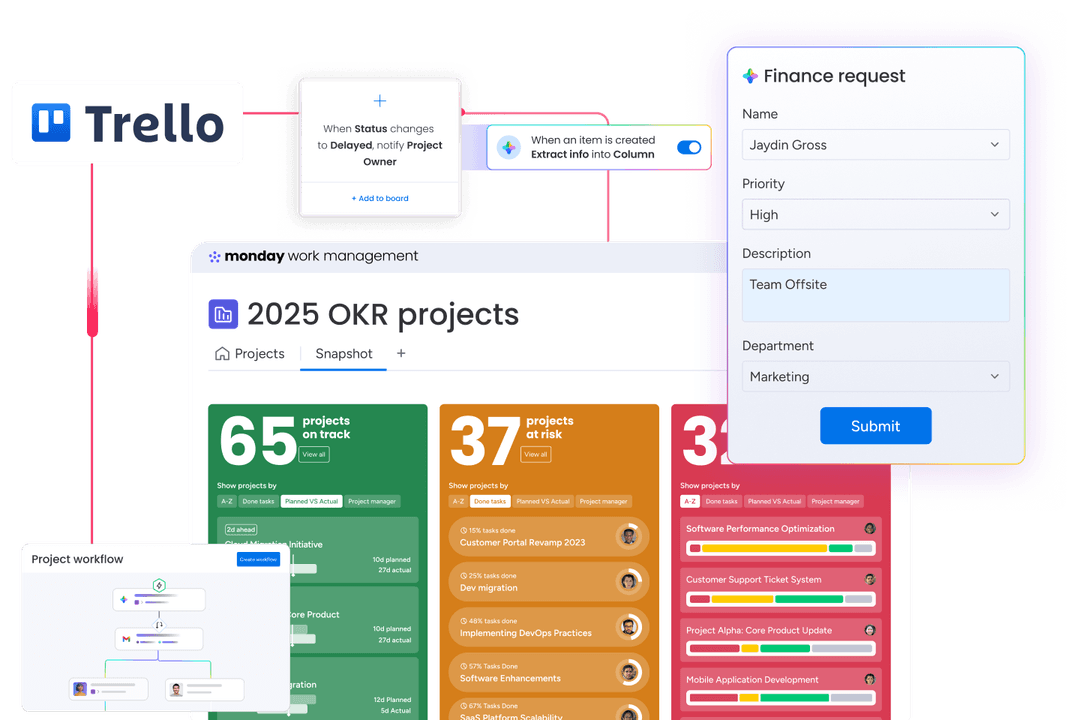
Task: Click the Implementing DevOps Practices project row
Action: [x=549, y=627]
